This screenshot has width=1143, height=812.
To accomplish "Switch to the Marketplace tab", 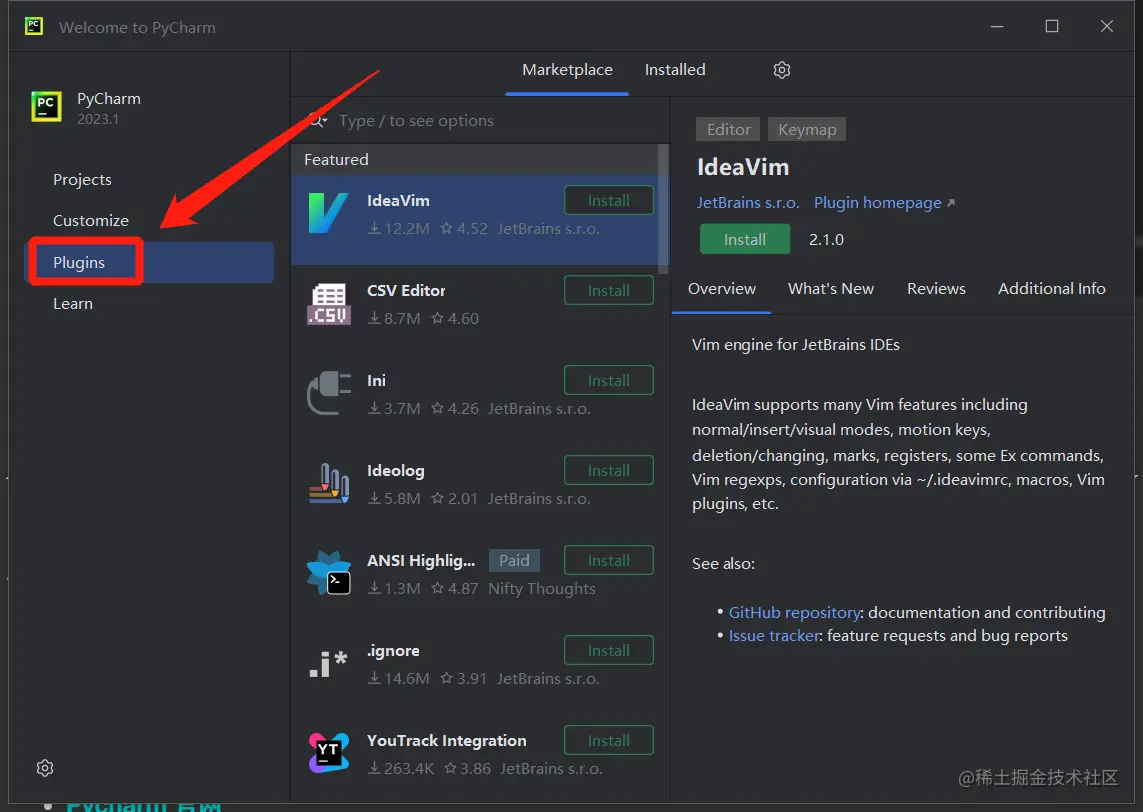I will point(567,70).
